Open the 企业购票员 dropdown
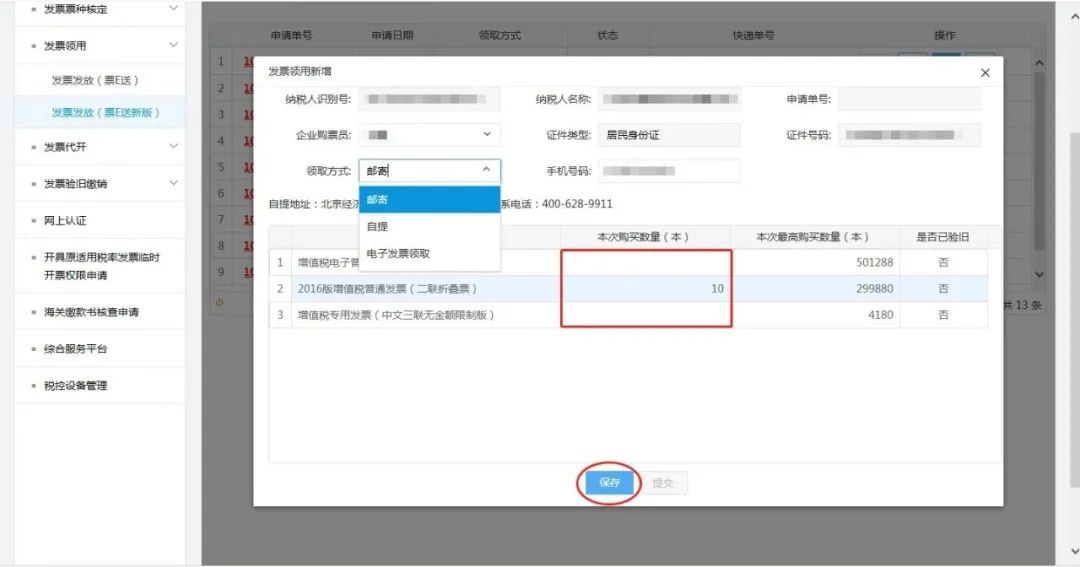The width and height of the screenshot is (1080, 567). coord(487,134)
